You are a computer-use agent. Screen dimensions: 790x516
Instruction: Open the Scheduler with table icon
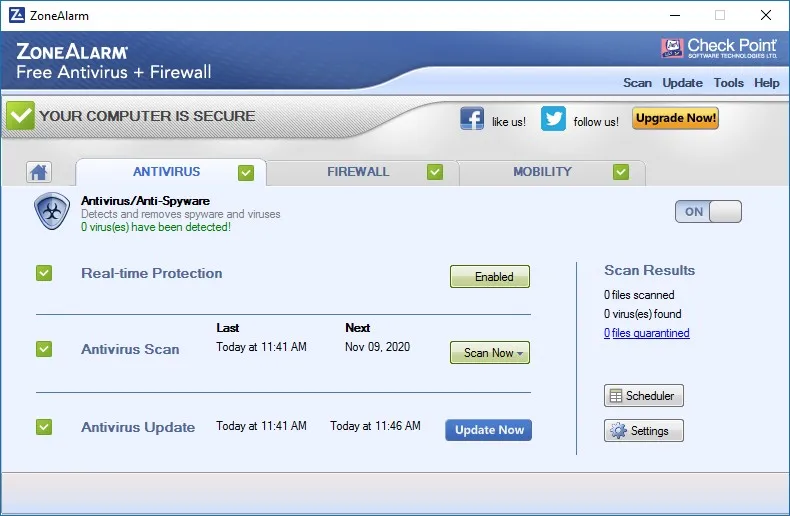(x=643, y=396)
